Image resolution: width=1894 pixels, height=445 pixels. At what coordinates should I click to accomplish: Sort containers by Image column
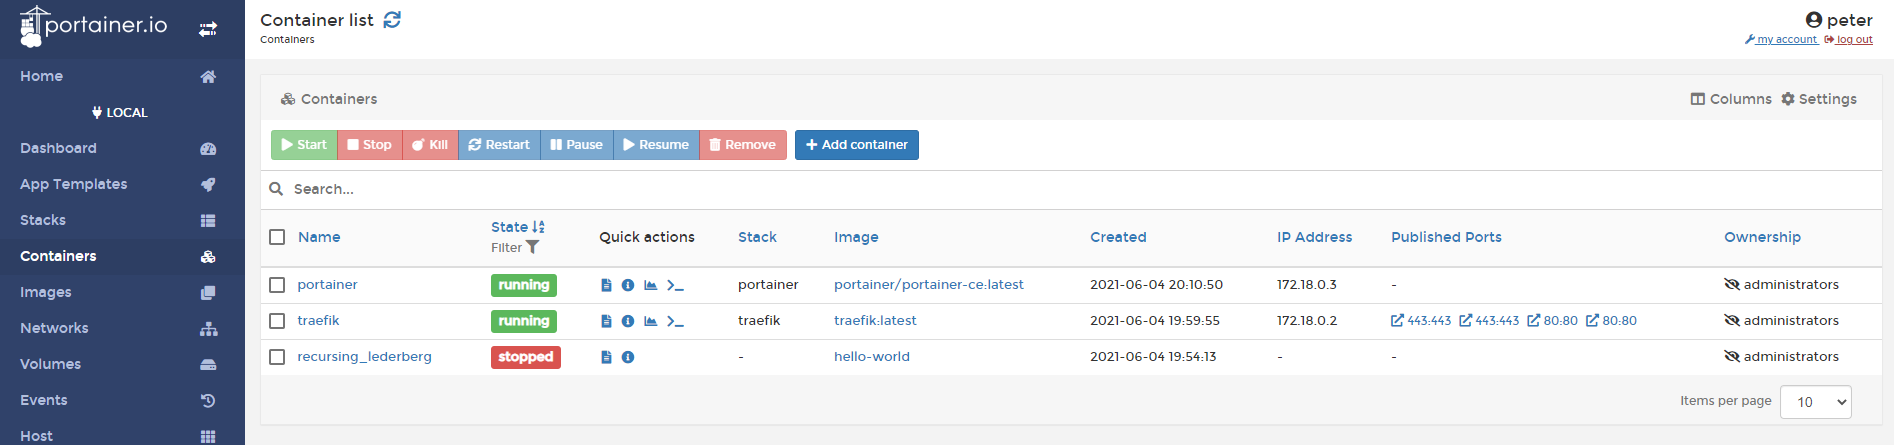(856, 237)
